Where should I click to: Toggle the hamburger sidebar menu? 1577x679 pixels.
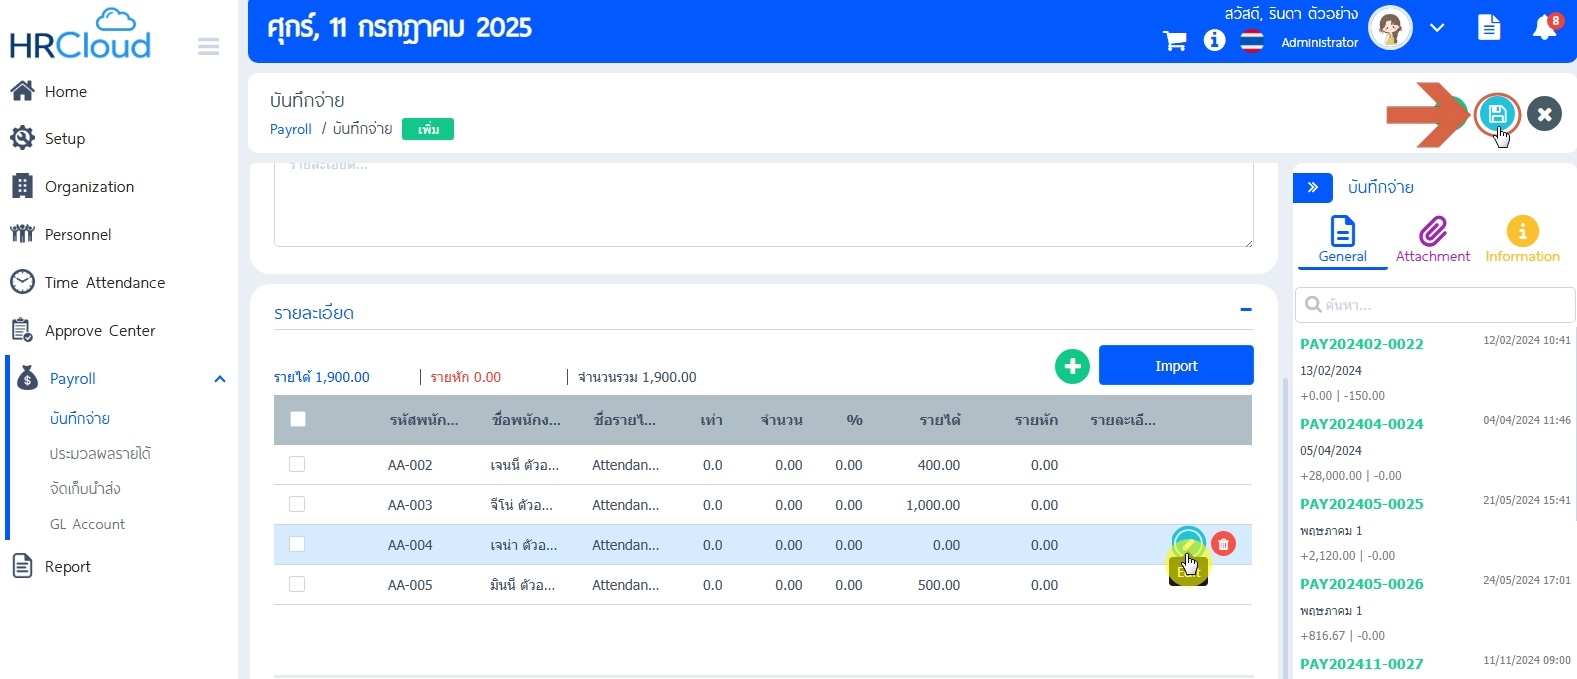pyautogui.click(x=208, y=47)
